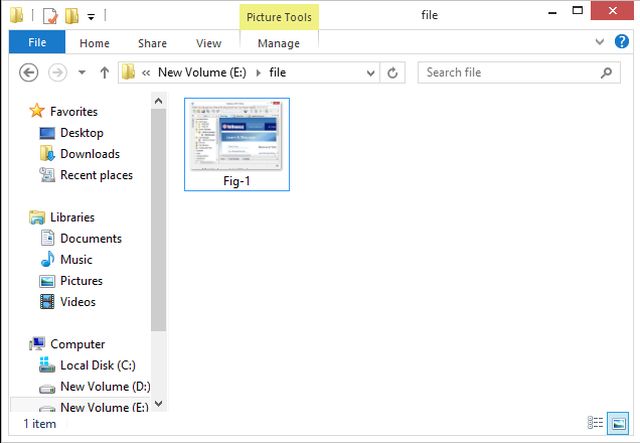Open the Videos library
The width and height of the screenshot is (640, 443).
78,302
